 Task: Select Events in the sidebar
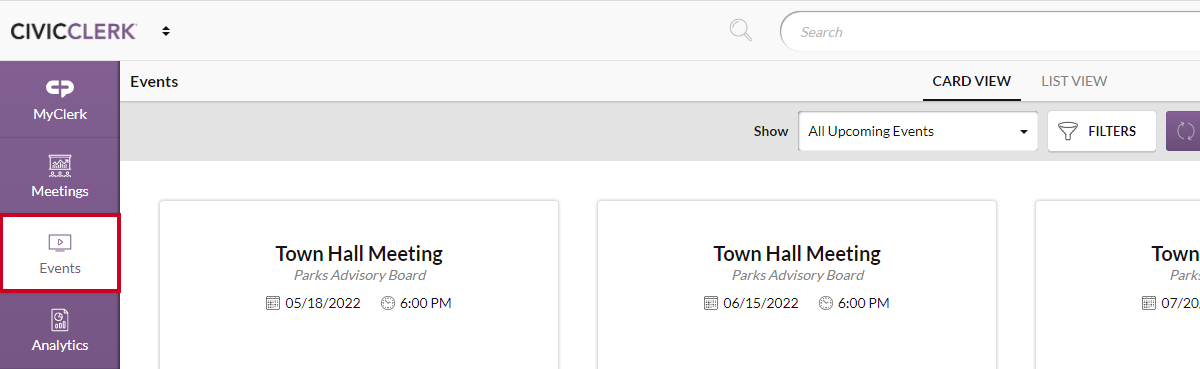60,253
